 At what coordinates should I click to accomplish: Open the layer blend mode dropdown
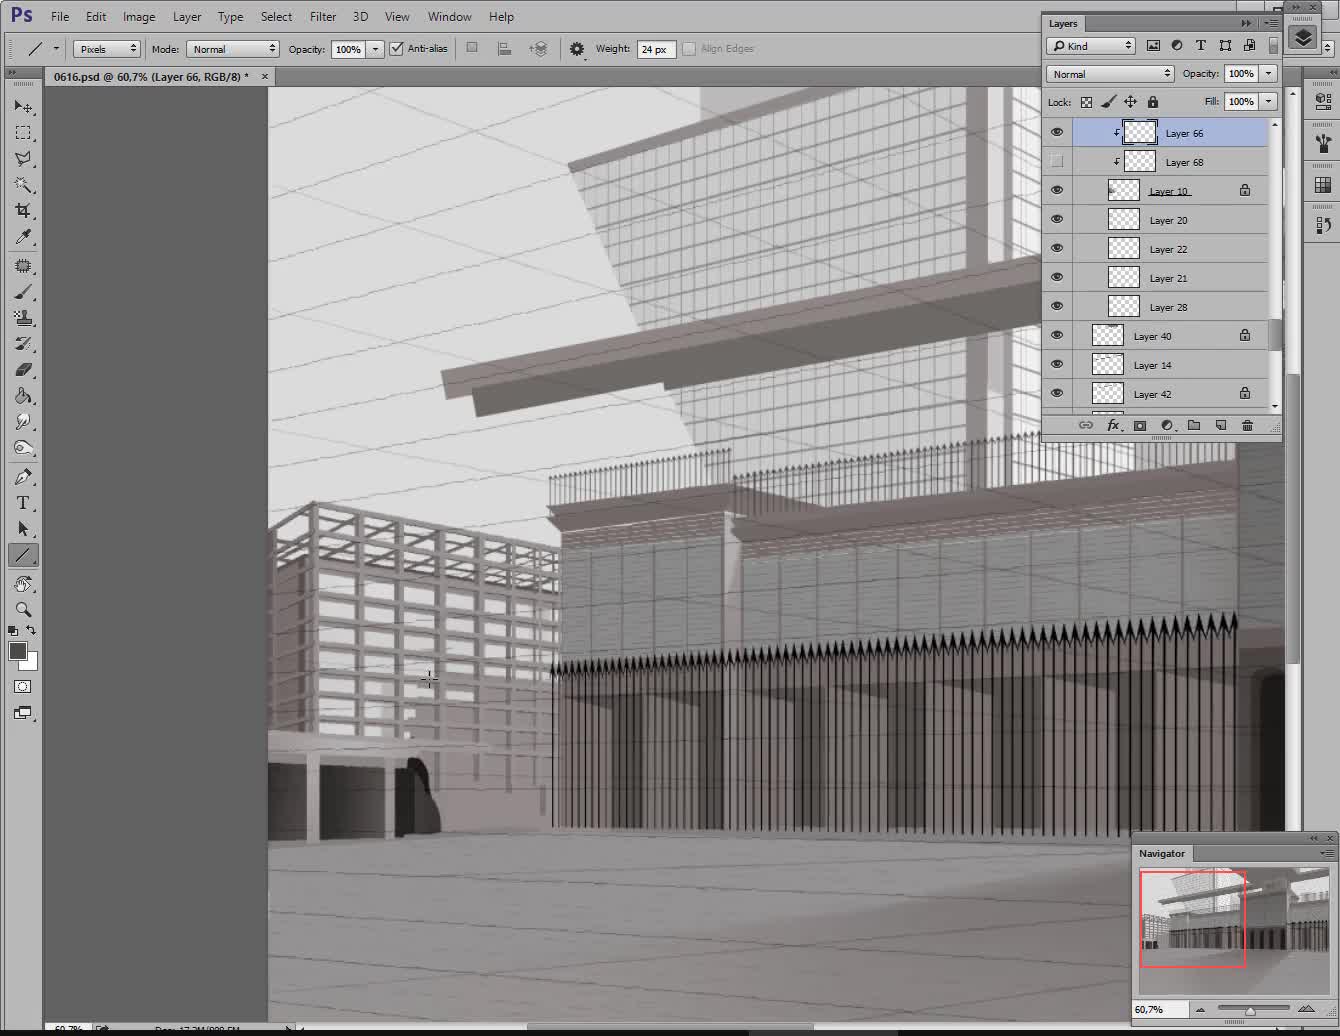click(x=1110, y=74)
